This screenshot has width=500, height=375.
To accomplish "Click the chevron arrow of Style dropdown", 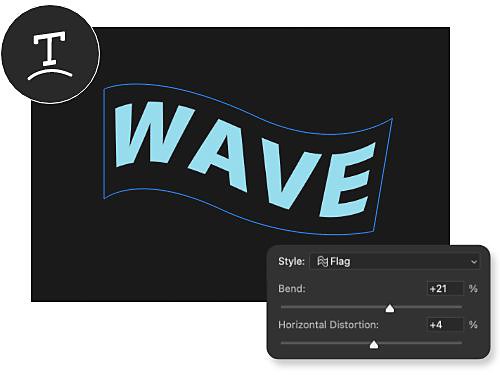I will (474, 262).
